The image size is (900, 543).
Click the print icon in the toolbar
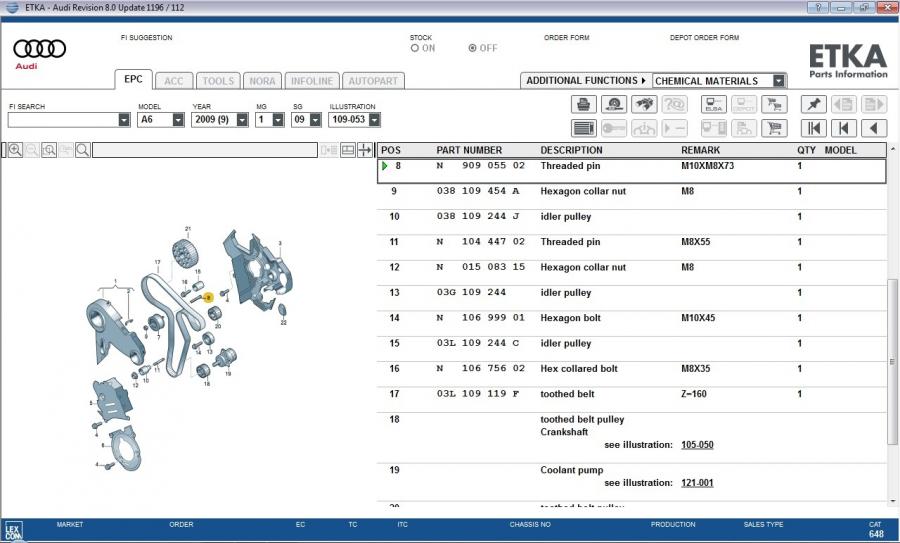click(x=584, y=104)
